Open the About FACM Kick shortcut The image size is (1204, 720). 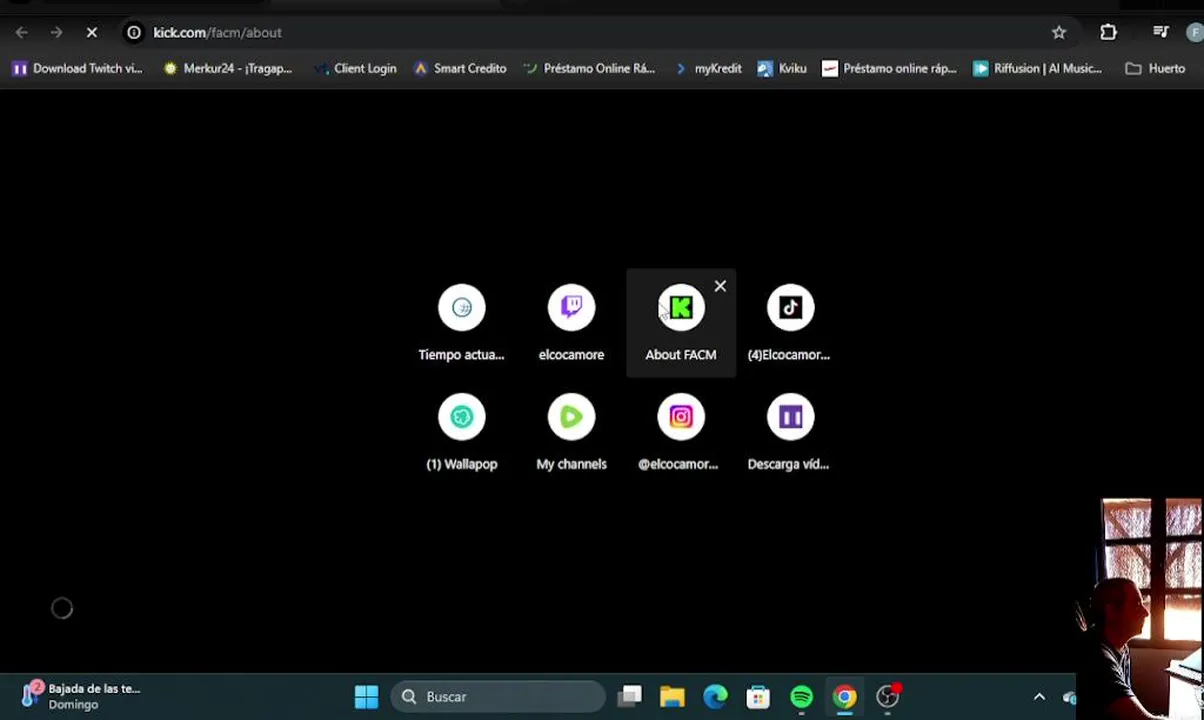[x=680, y=323]
